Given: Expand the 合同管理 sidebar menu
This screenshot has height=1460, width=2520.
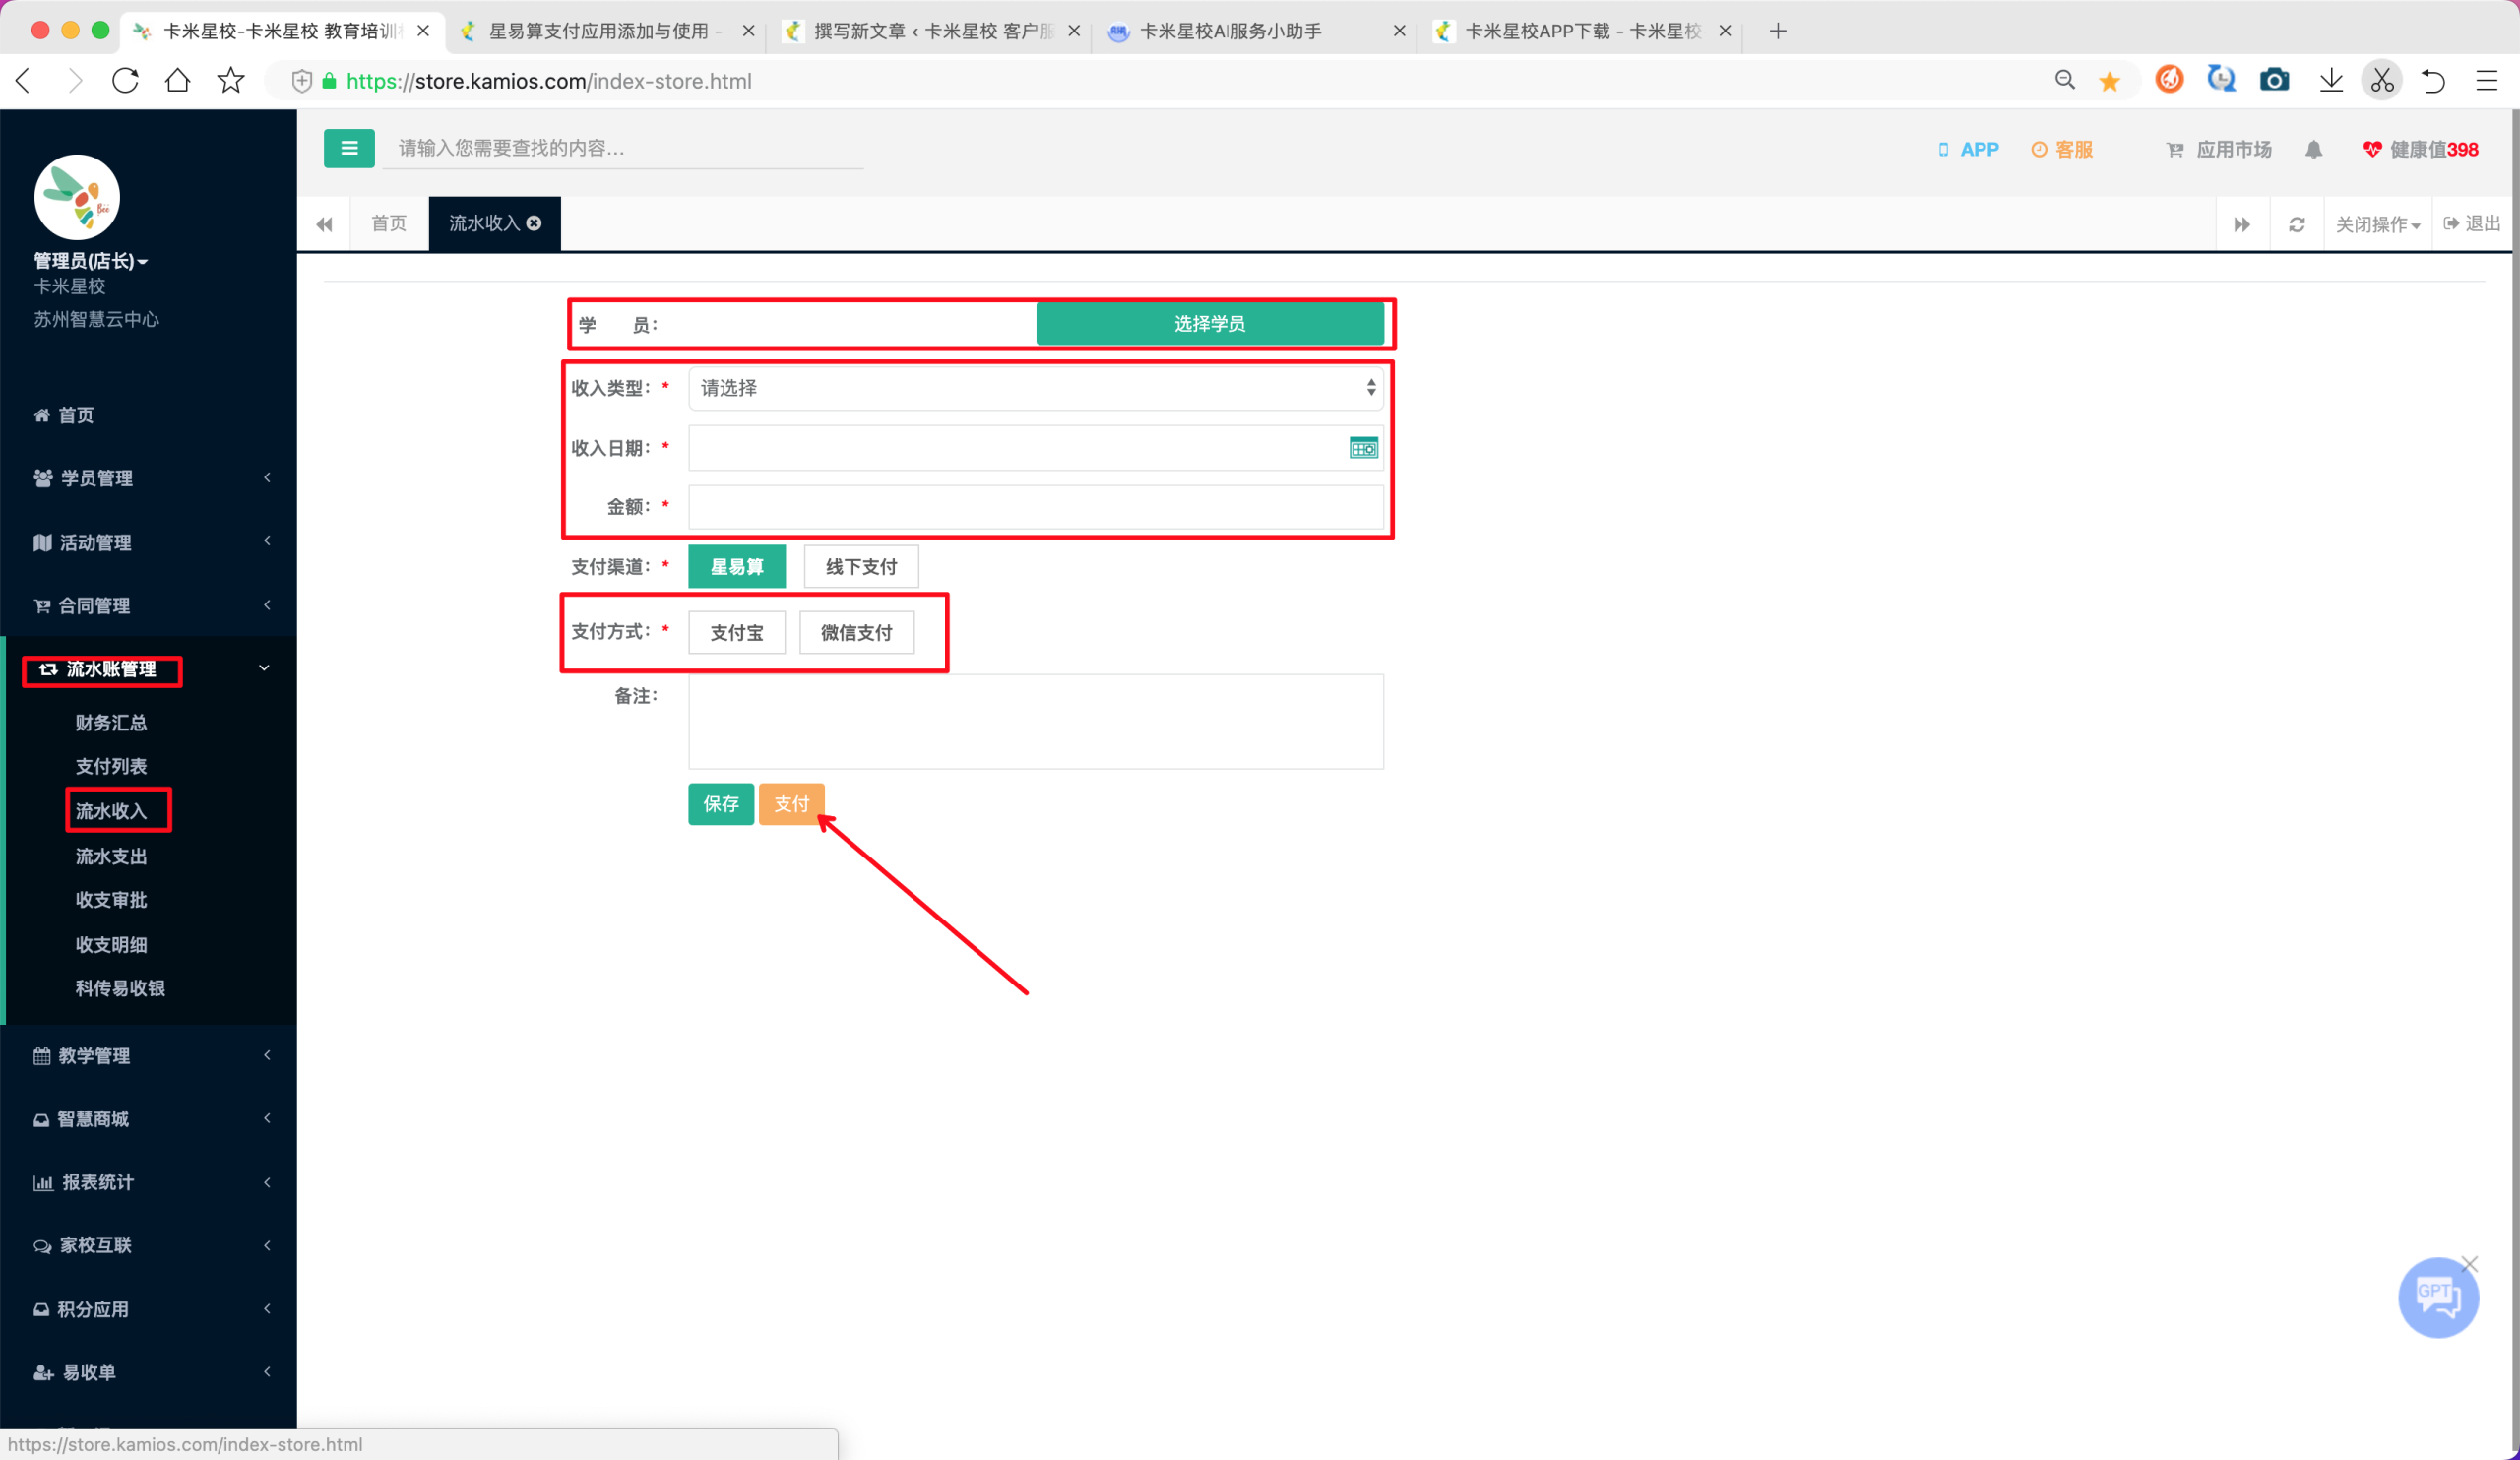Looking at the screenshot, I should coord(149,605).
